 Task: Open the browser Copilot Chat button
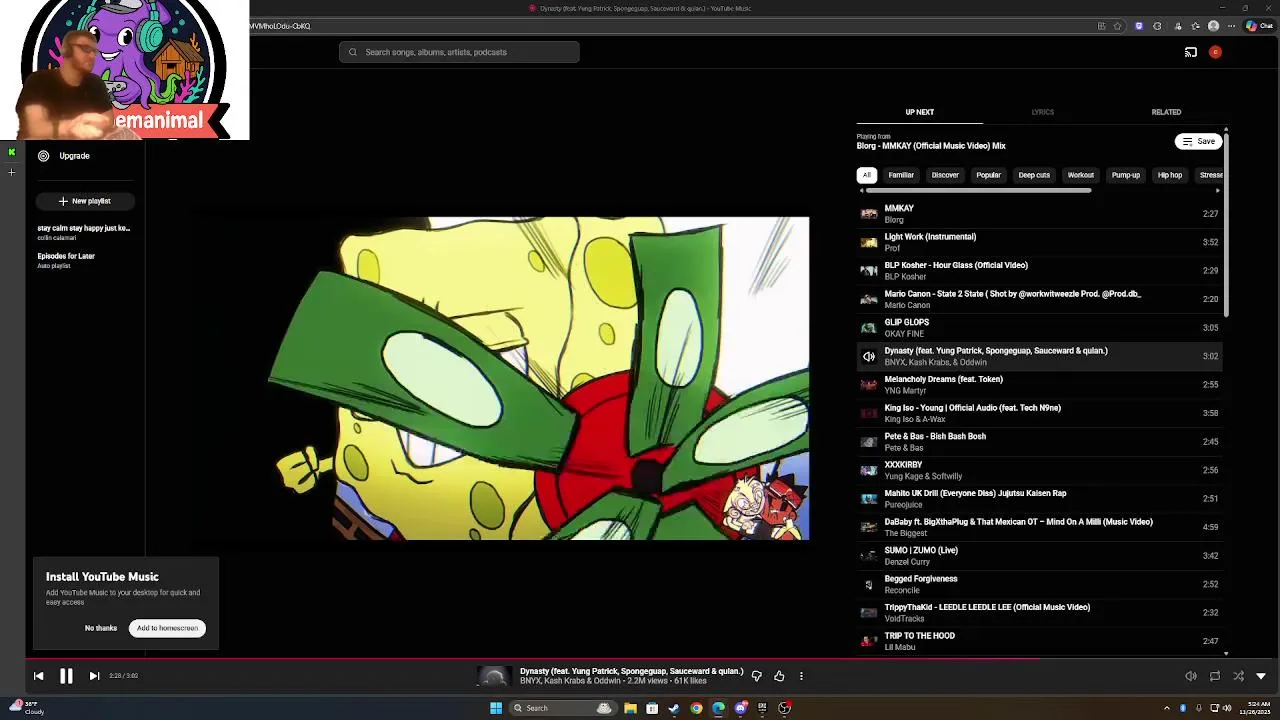[x=1259, y=26]
